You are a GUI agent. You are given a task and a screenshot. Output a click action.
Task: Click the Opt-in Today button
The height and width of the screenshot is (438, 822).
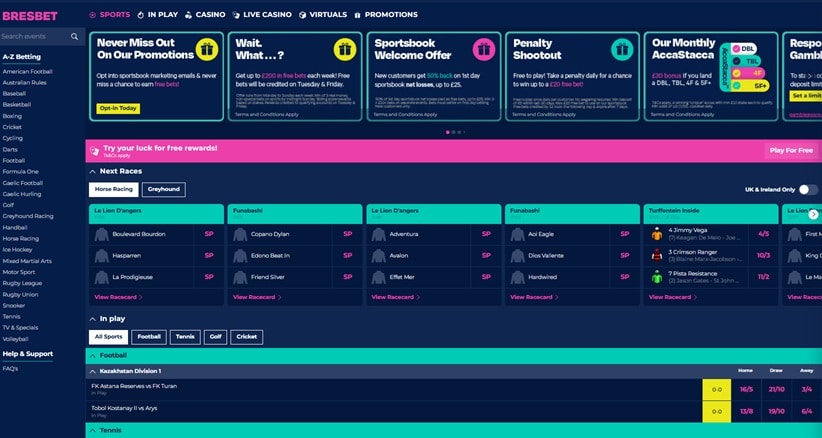tap(118, 108)
